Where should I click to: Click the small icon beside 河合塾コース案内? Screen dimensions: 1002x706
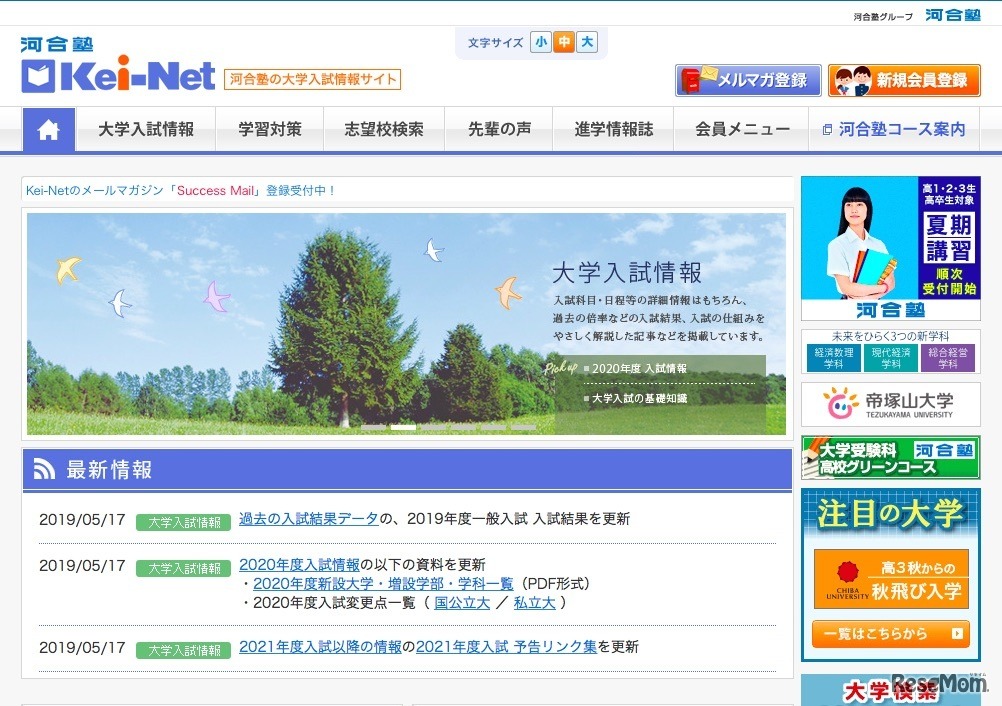coord(826,128)
